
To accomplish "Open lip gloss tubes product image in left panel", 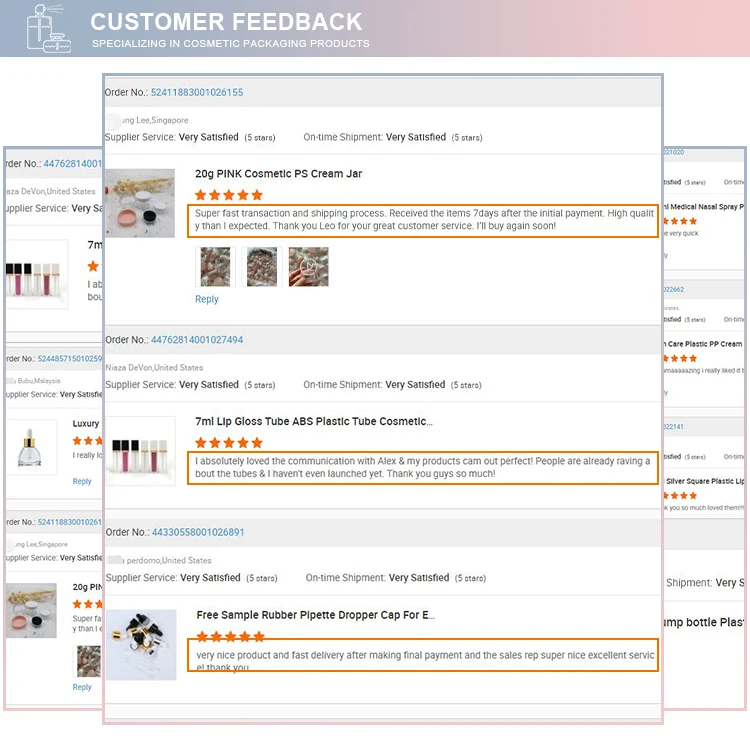I will [36, 274].
